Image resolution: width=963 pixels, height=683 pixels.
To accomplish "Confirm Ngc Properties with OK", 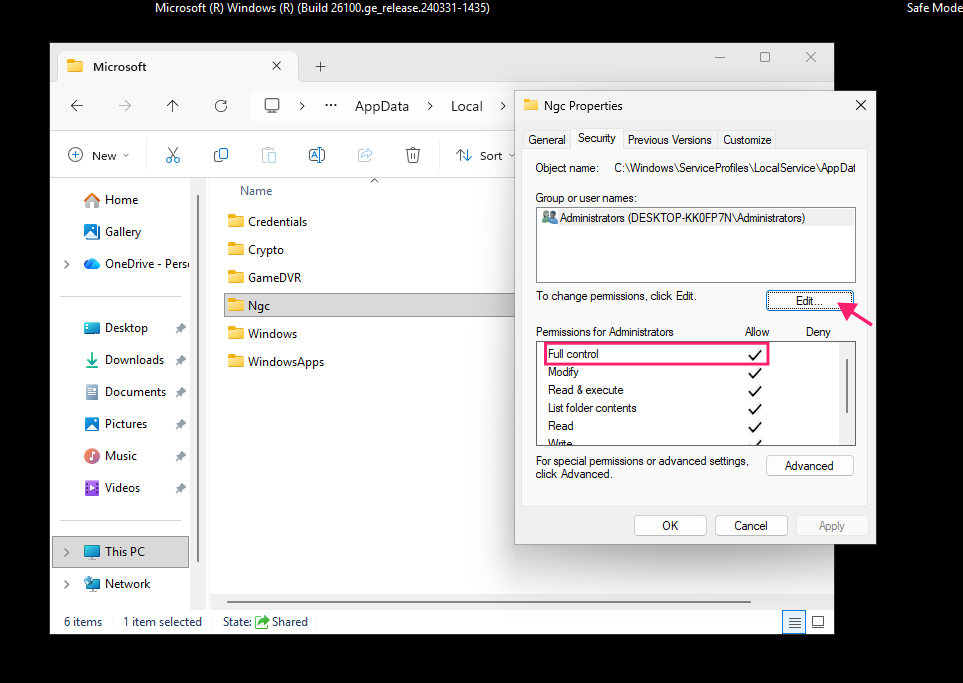I will [x=670, y=526].
